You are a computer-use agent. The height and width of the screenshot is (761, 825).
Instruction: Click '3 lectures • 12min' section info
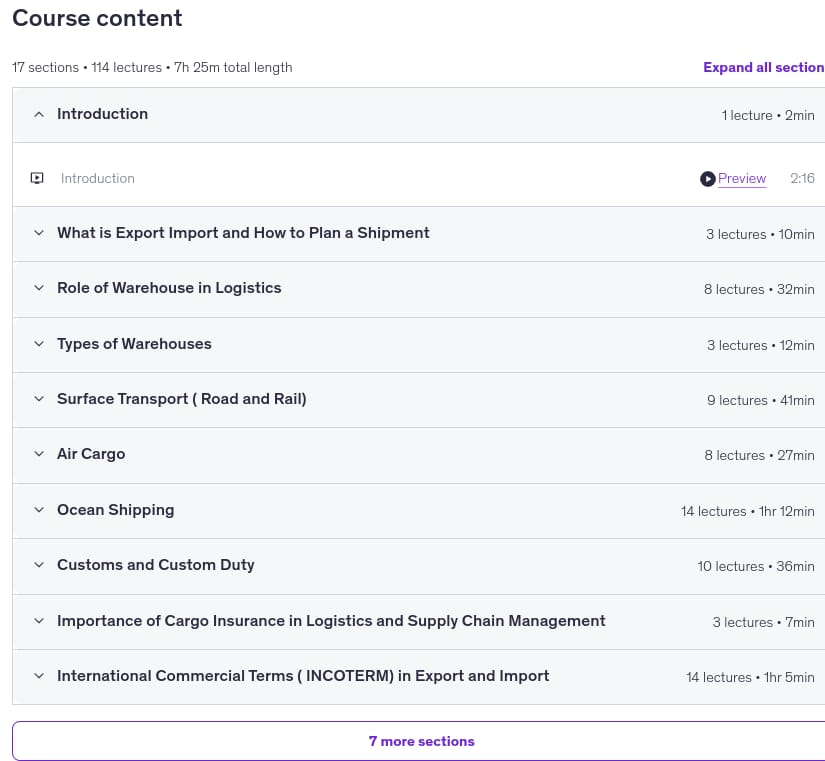(761, 345)
